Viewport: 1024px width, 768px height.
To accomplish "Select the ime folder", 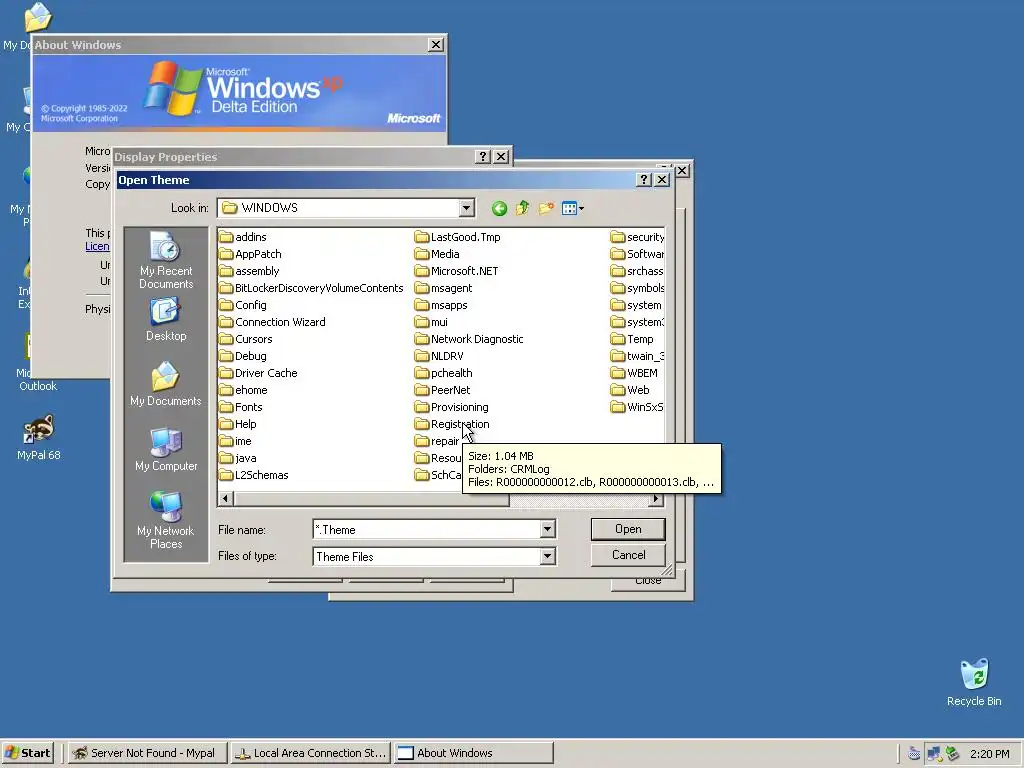I will click(236, 441).
